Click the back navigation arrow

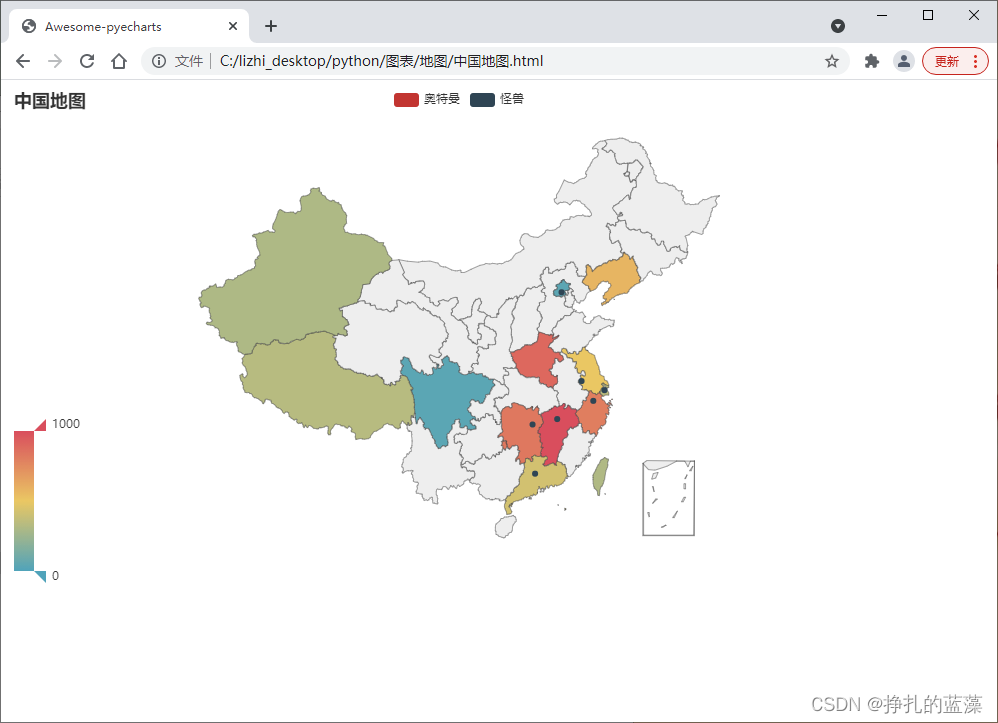pos(23,61)
